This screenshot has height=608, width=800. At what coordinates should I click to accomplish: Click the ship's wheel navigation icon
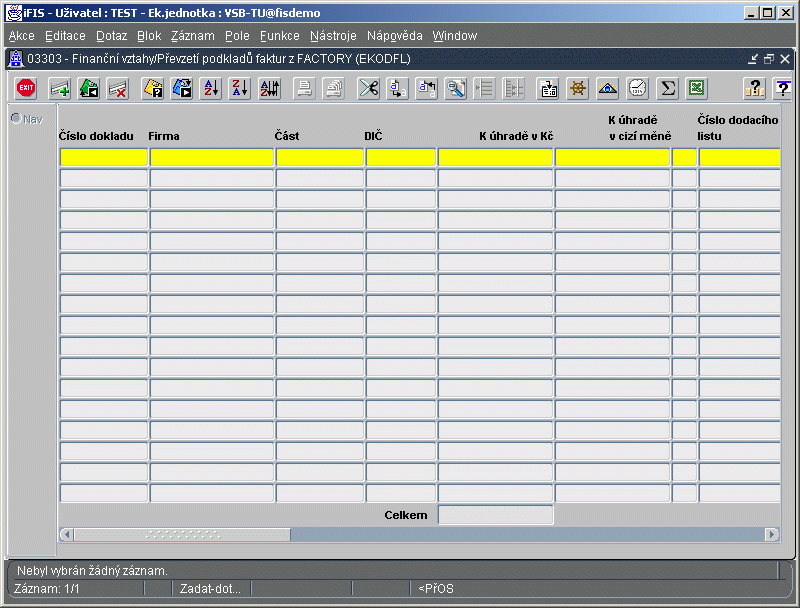click(578, 88)
